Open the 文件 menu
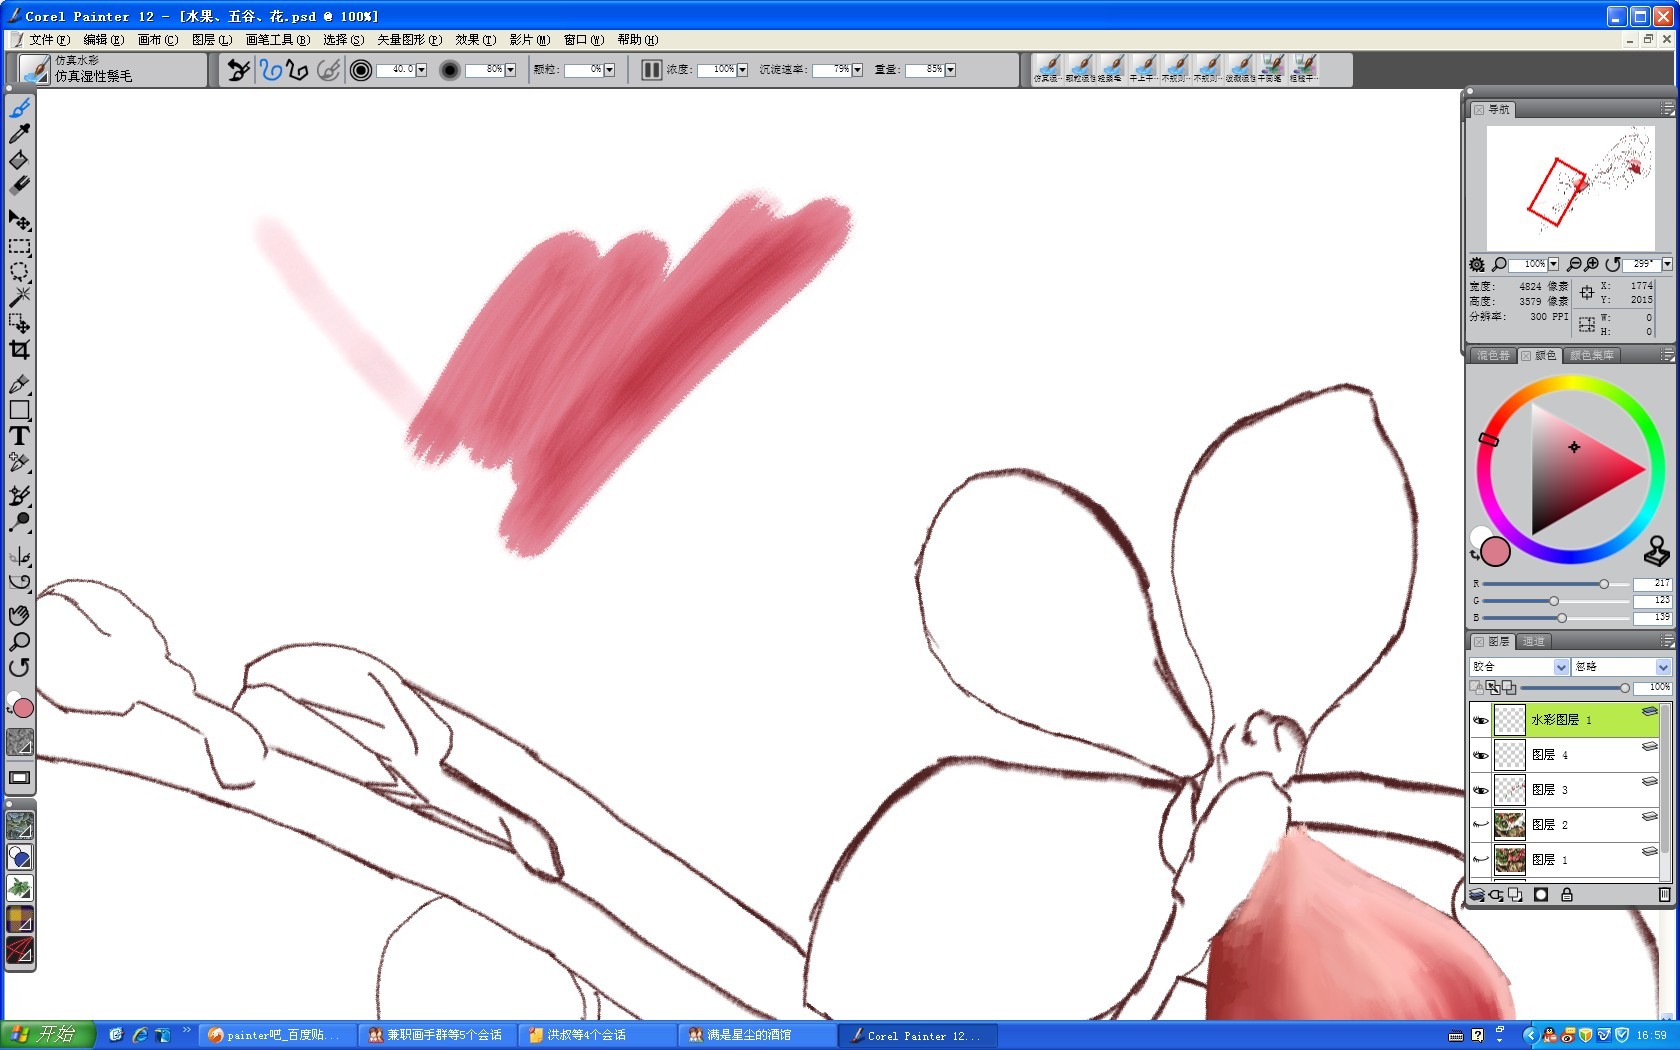This screenshot has width=1680, height=1050. click(50, 40)
